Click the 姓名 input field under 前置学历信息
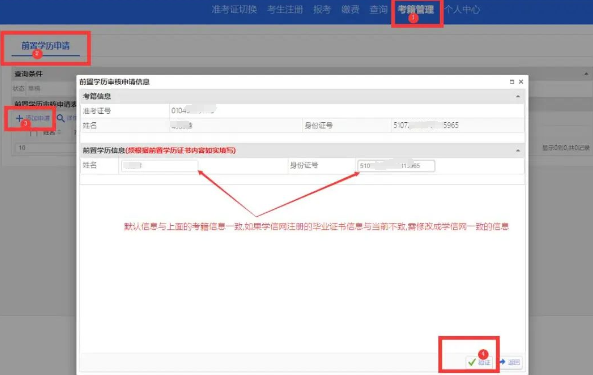Viewport: 593px width, 375px height. tap(159, 166)
